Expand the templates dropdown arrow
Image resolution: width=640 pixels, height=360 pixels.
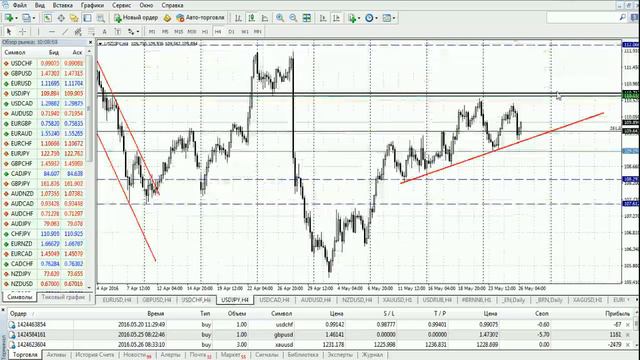point(394,18)
